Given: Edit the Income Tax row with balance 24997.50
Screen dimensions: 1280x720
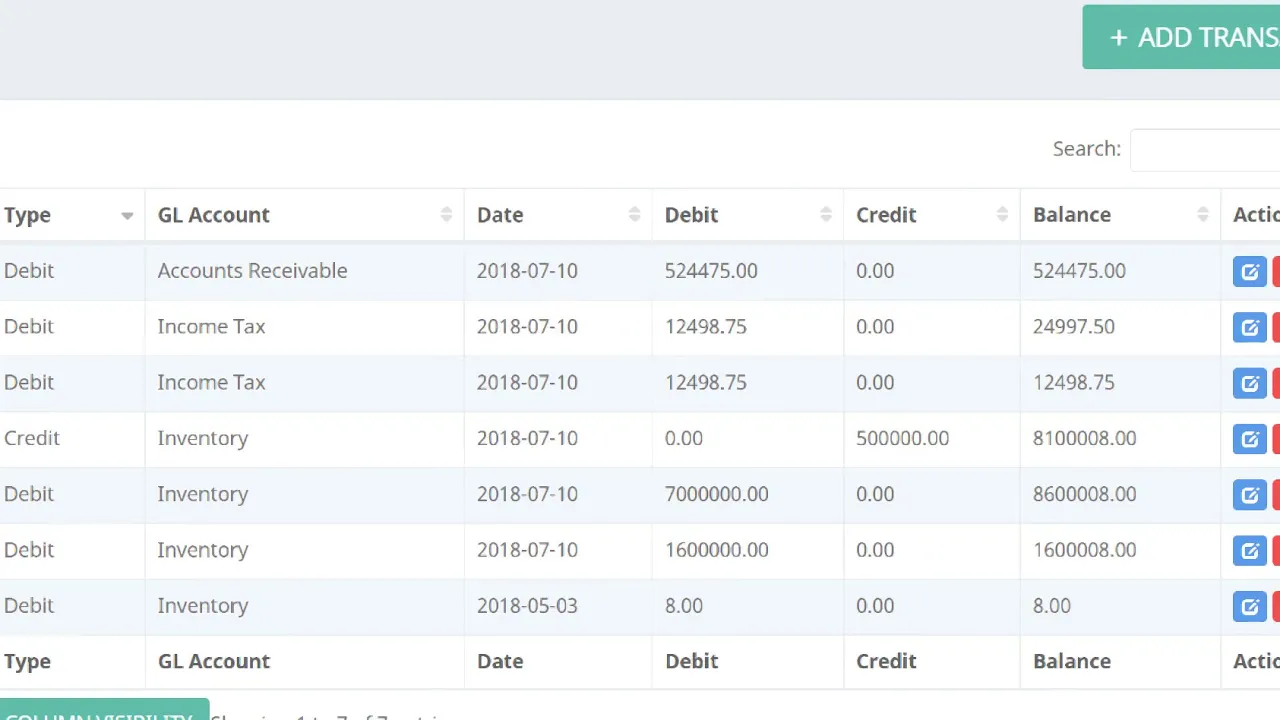Looking at the screenshot, I should point(1249,328).
